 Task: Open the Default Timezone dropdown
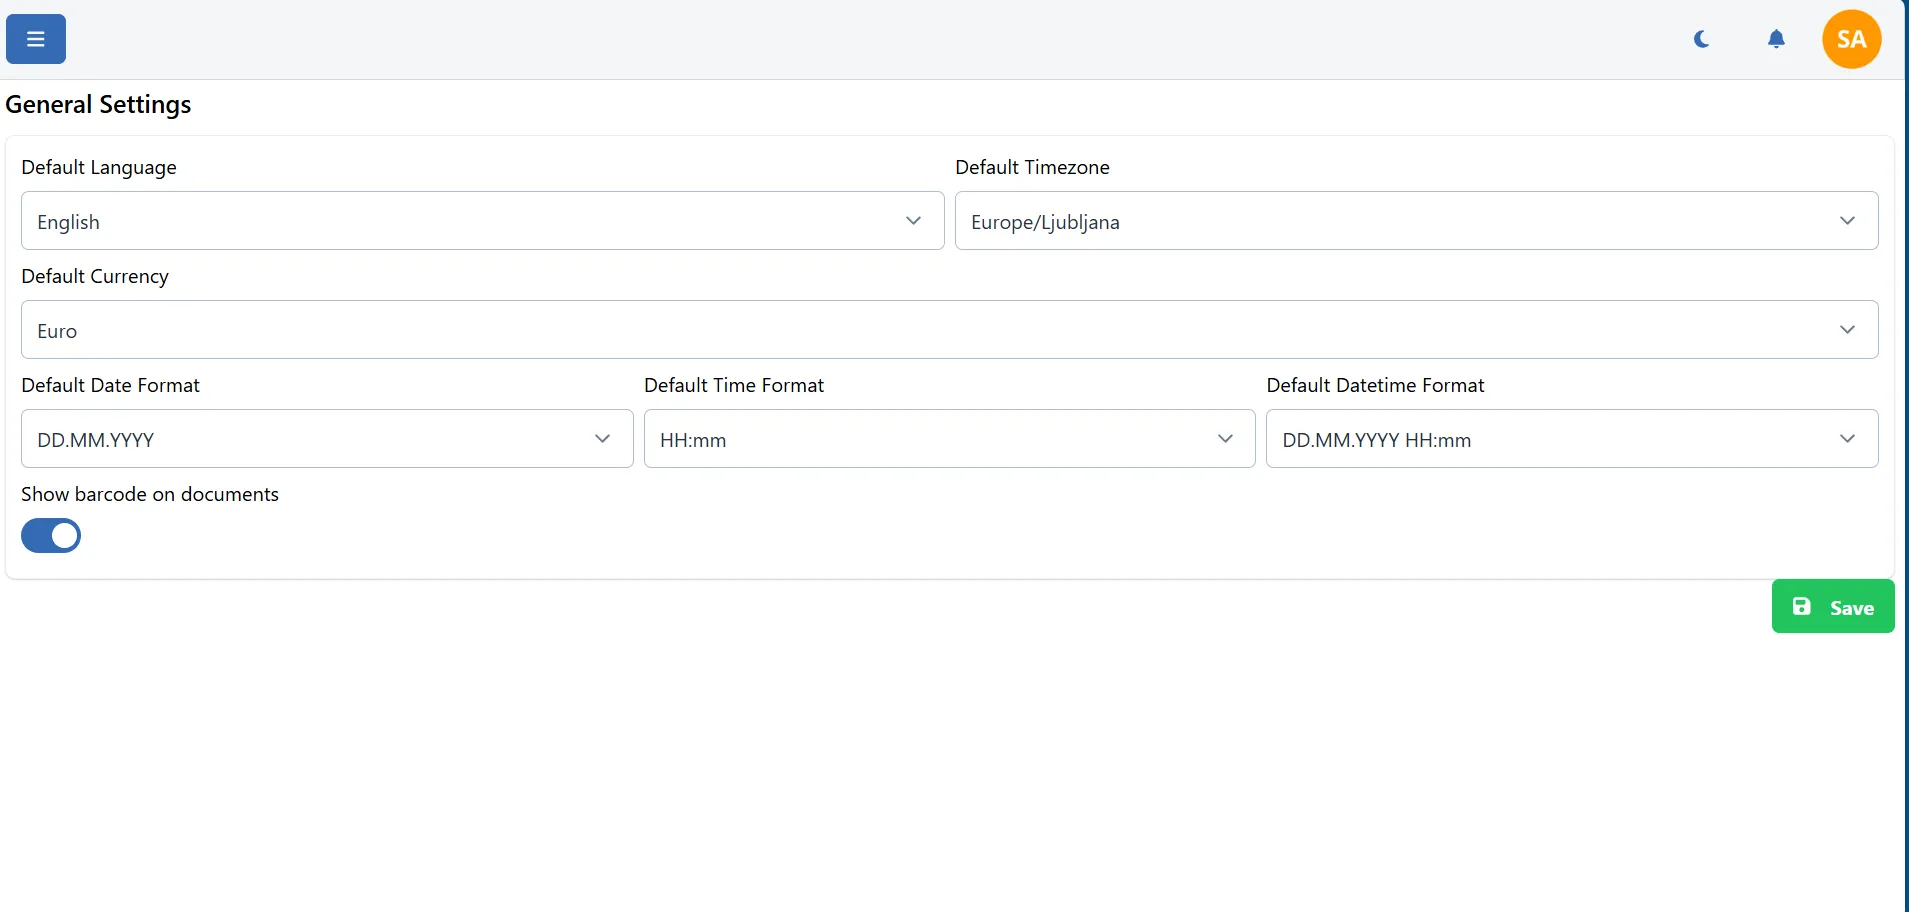tap(1416, 221)
